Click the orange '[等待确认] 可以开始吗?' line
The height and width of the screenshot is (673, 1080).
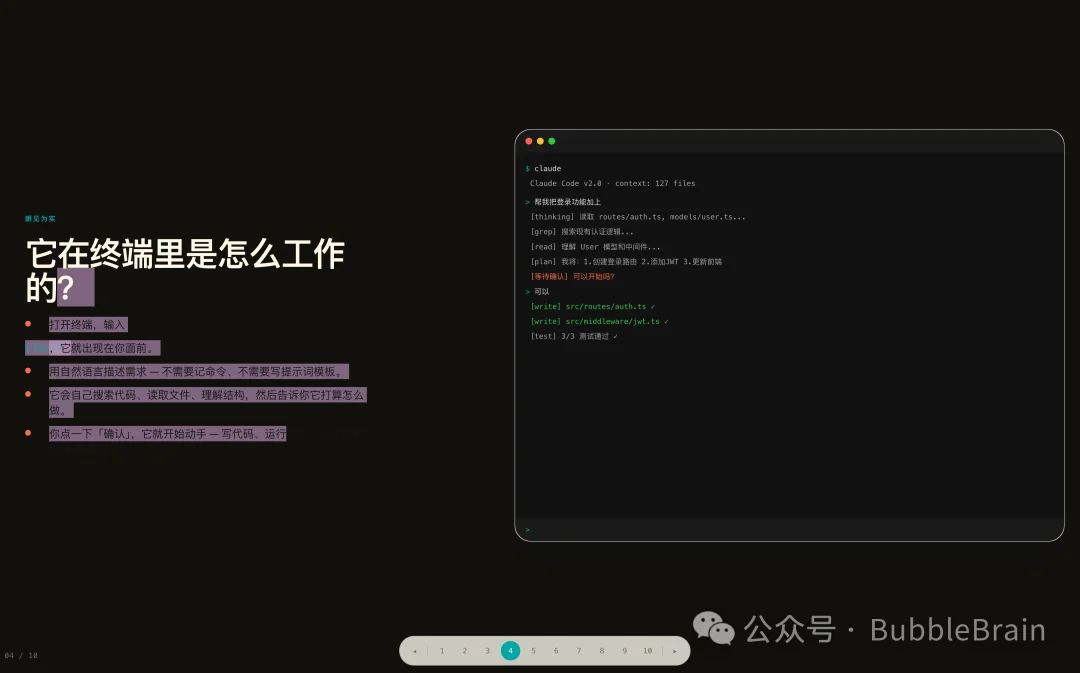click(572, 277)
